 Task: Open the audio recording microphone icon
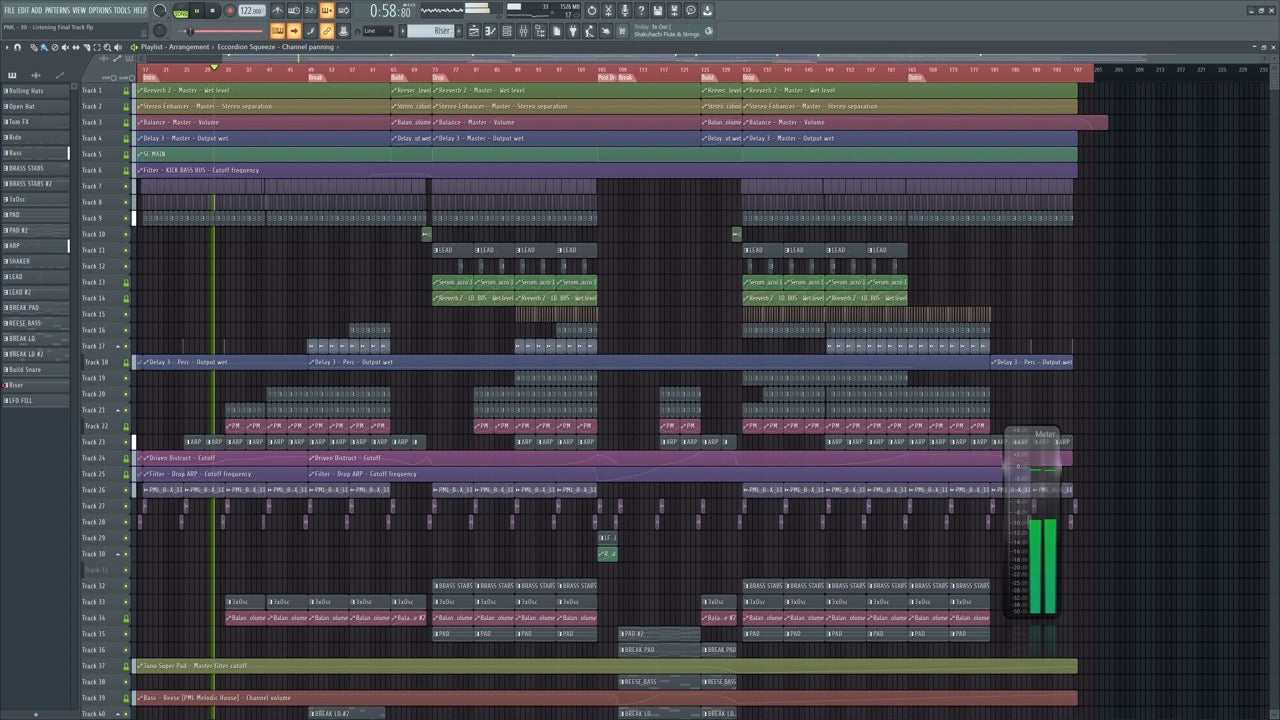(x=625, y=10)
